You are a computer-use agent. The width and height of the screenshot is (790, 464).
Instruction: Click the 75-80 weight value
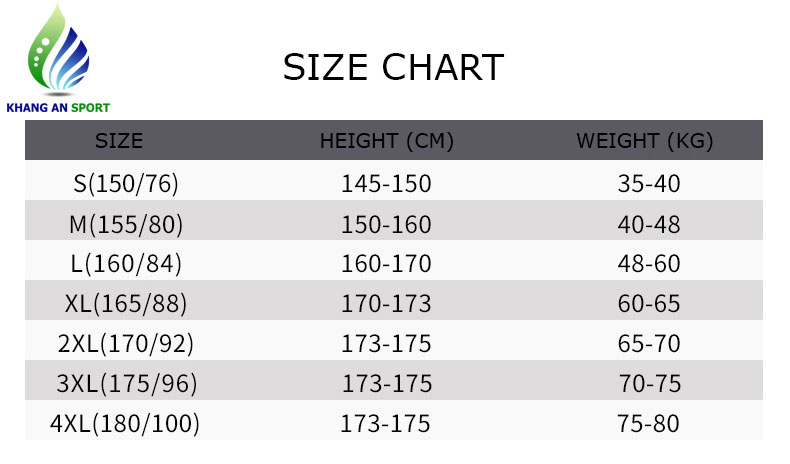649,424
